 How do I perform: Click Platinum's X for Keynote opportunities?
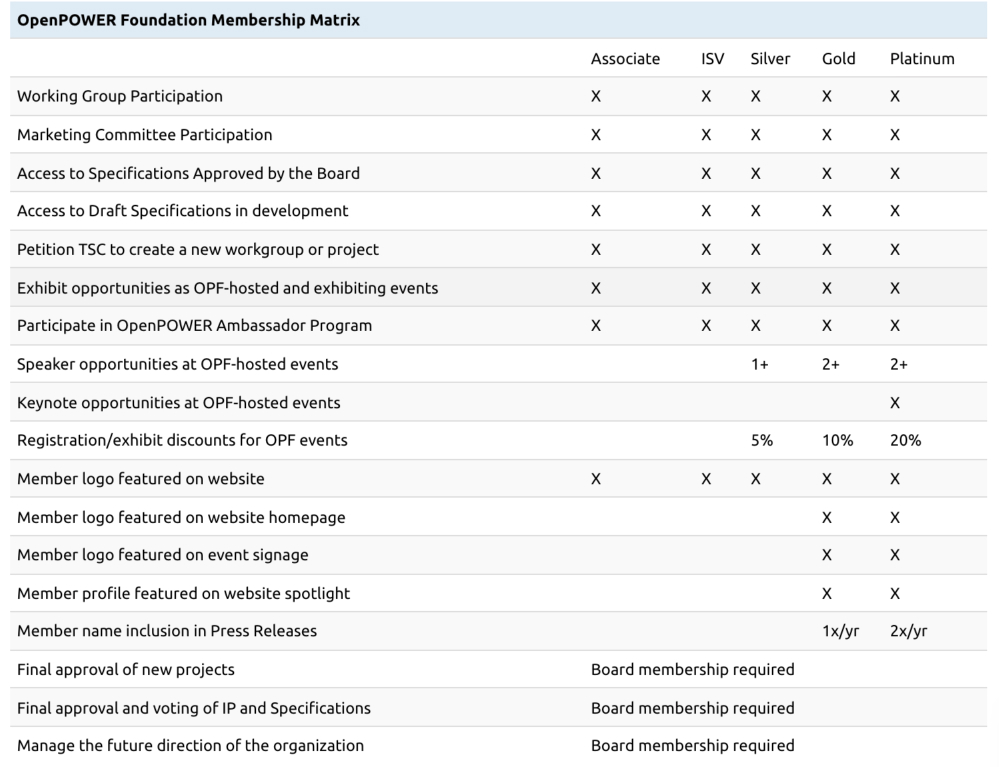tap(895, 402)
